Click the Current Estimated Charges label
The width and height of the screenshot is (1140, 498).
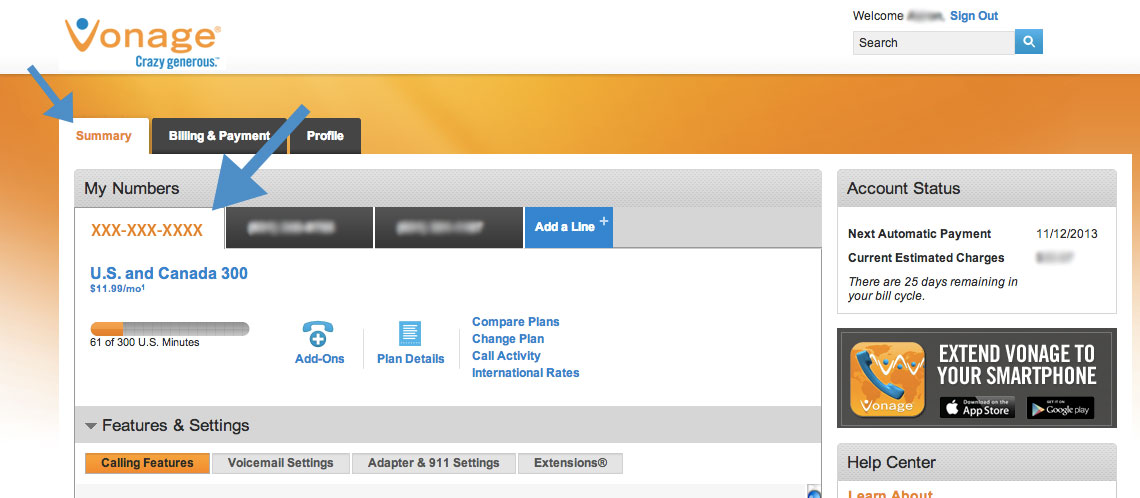926,258
